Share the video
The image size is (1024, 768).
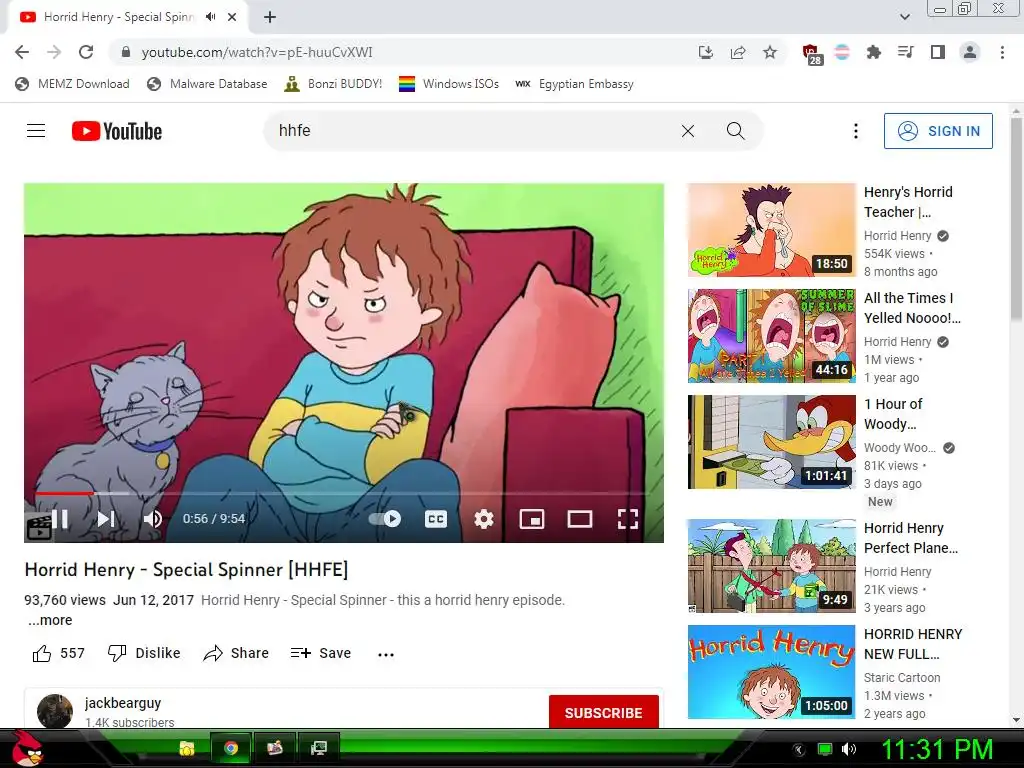(x=236, y=653)
